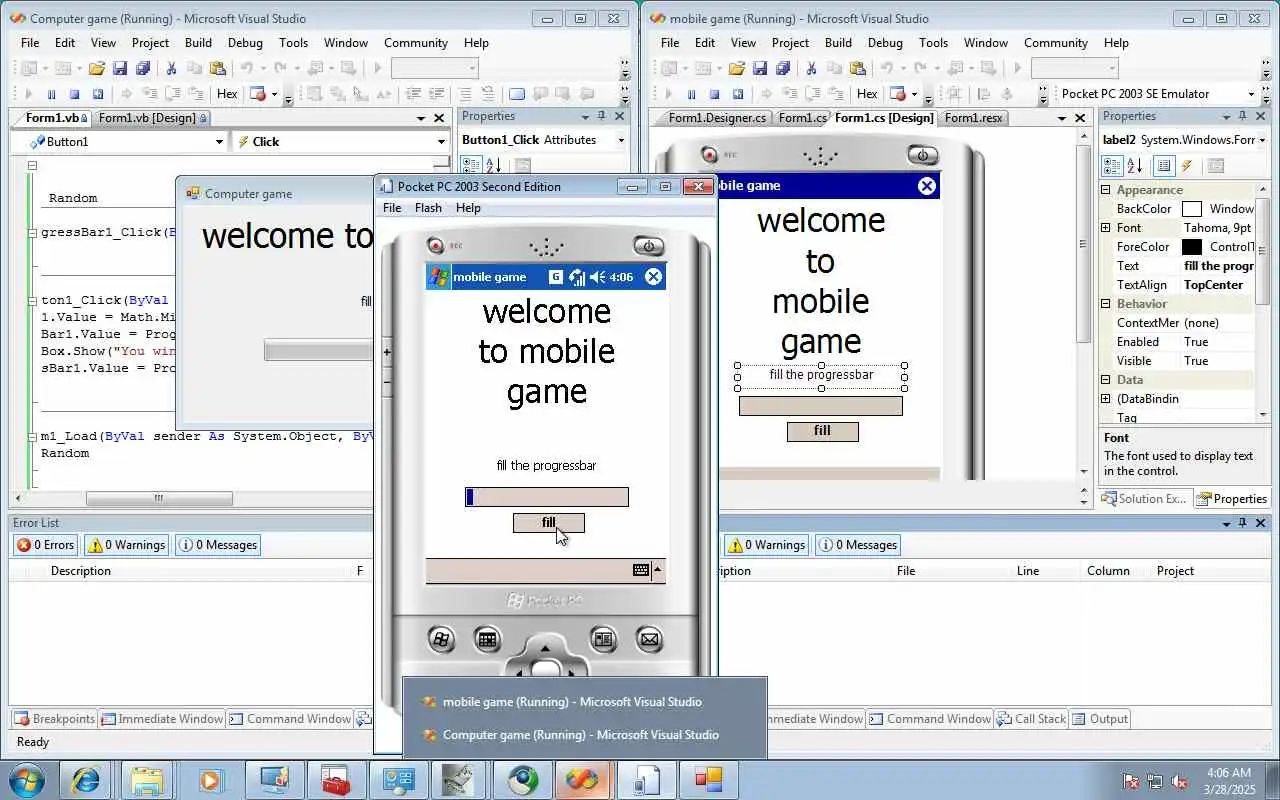Stop debugging in mobile game Visual Studio
The image size is (1280, 800).
pos(714,94)
